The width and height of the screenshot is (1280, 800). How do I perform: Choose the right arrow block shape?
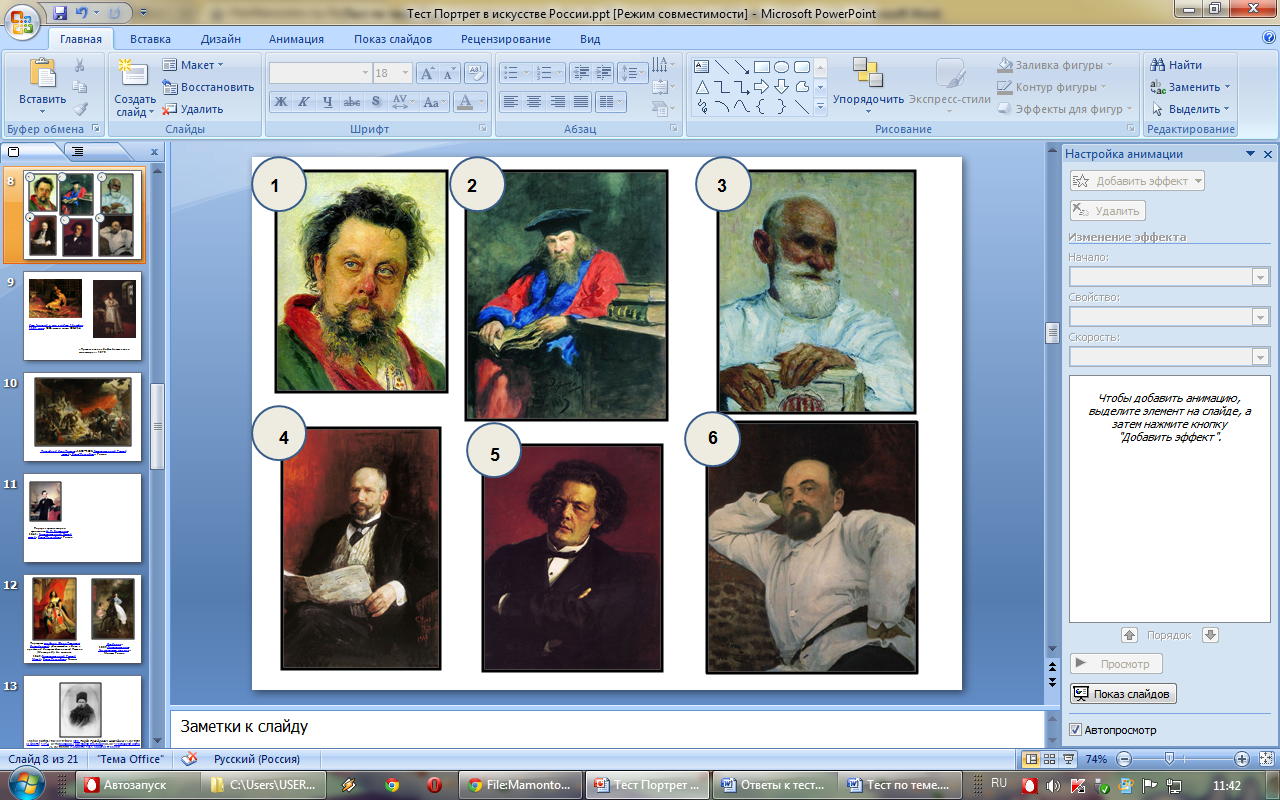(x=762, y=87)
